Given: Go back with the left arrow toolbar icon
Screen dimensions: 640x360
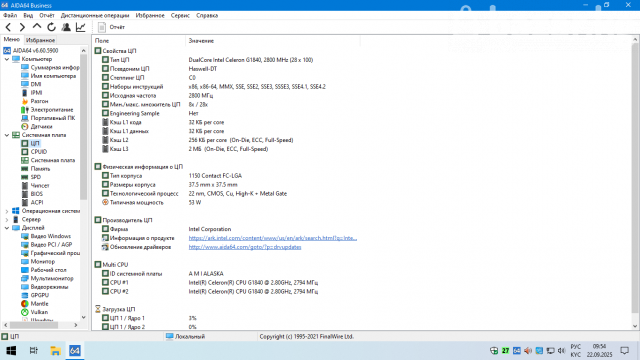Looking at the screenshot, I should click(x=8, y=27).
